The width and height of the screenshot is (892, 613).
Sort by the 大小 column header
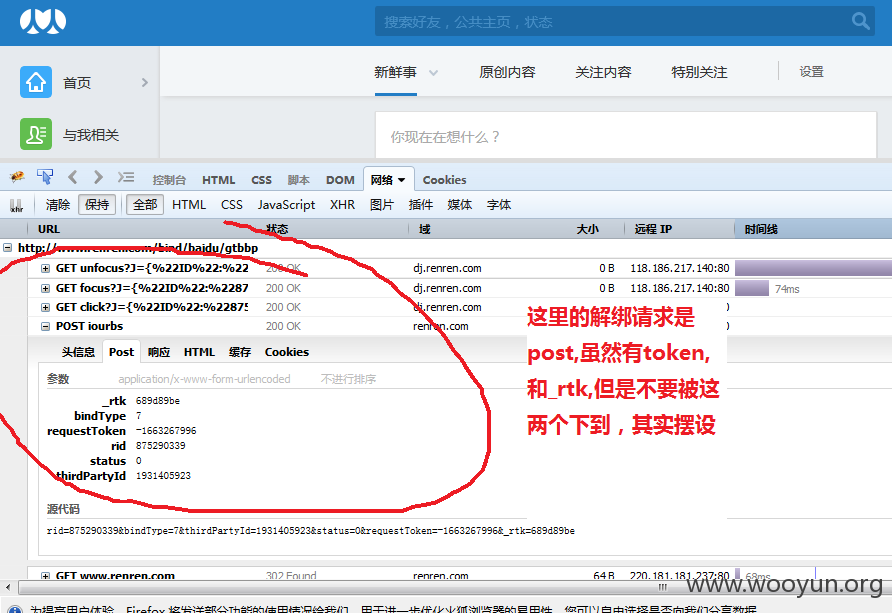point(587,229)
